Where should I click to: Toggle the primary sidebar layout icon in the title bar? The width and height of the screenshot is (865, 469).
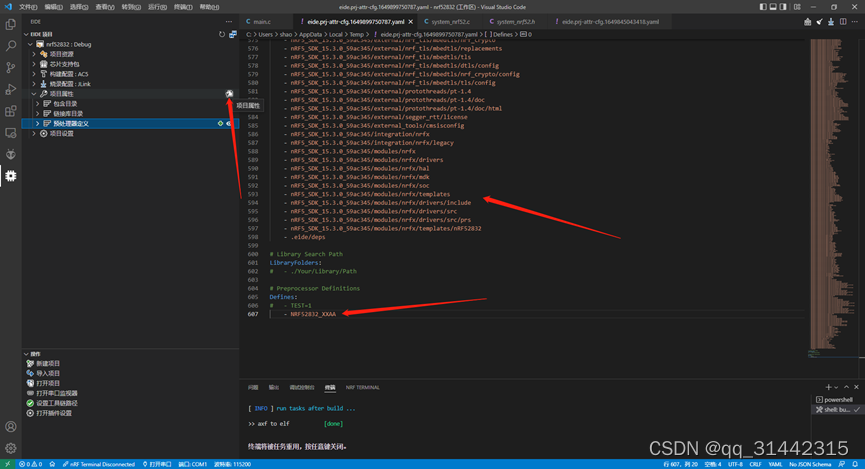[x=763, y=7]
